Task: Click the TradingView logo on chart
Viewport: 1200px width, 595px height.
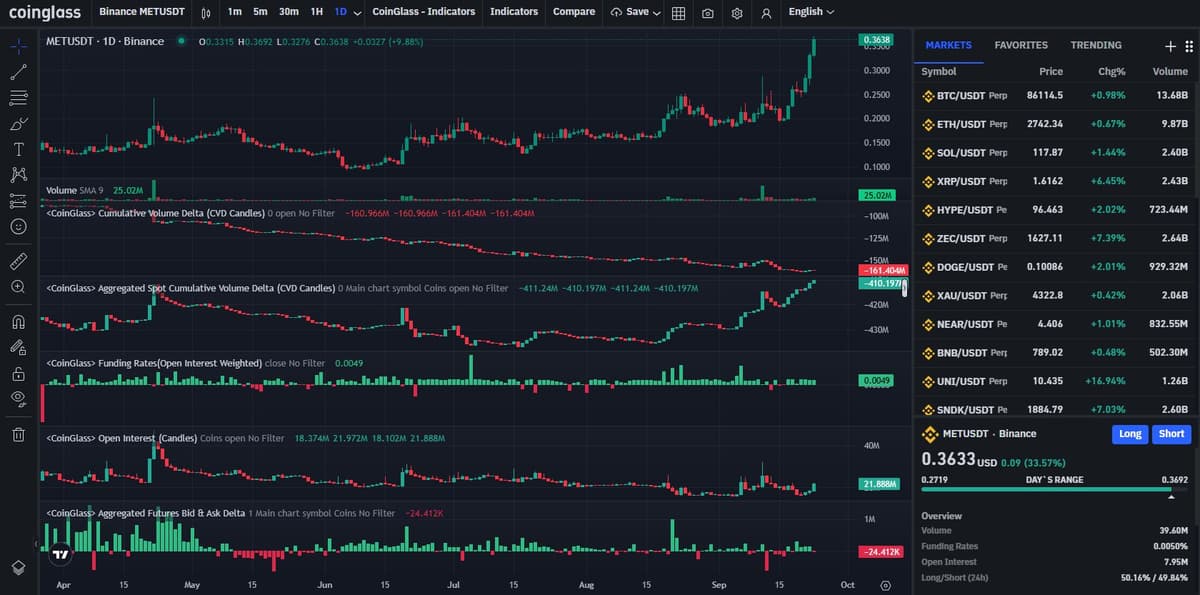Action: [x=61, y=554]
